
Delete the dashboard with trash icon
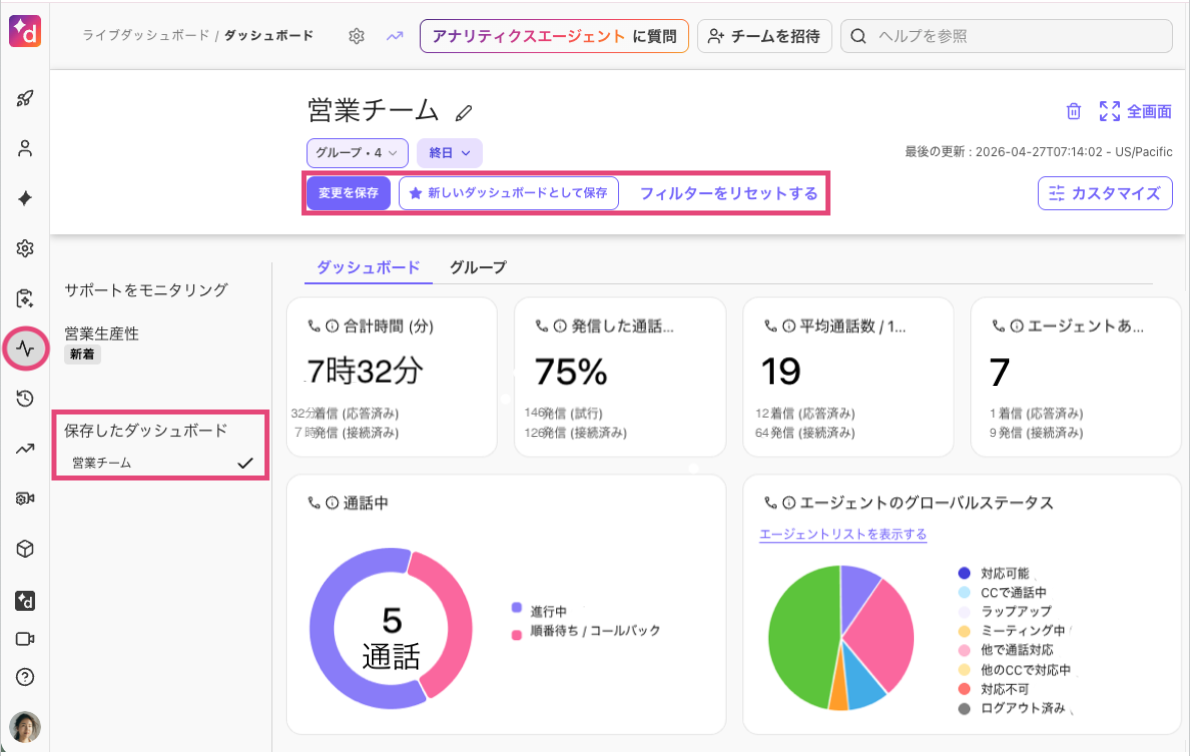click(x=1073, y=112)
